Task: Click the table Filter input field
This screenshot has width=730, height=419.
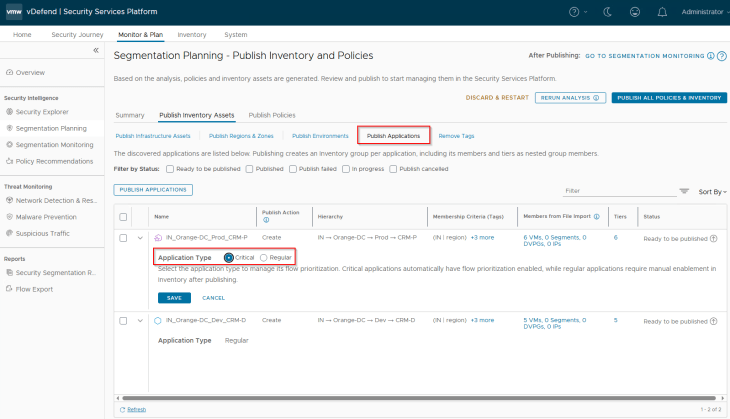Action: [615, 190]
